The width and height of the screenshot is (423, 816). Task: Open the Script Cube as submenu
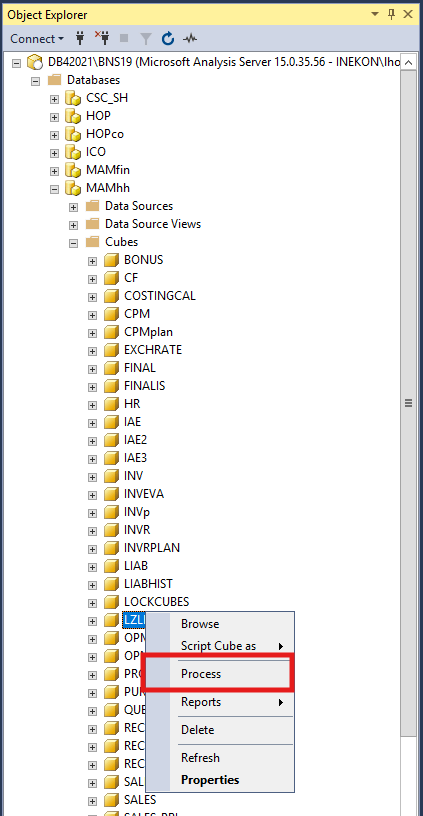[x=219, y=646]
